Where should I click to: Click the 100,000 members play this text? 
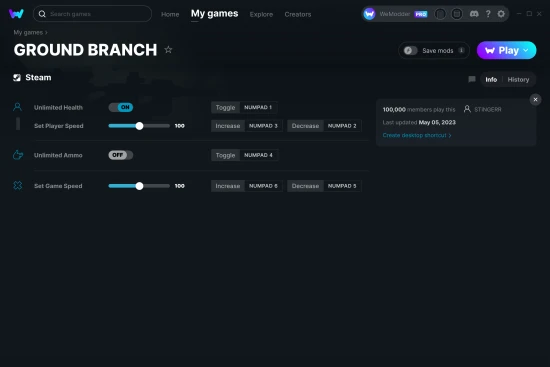[x=419, y=109]
